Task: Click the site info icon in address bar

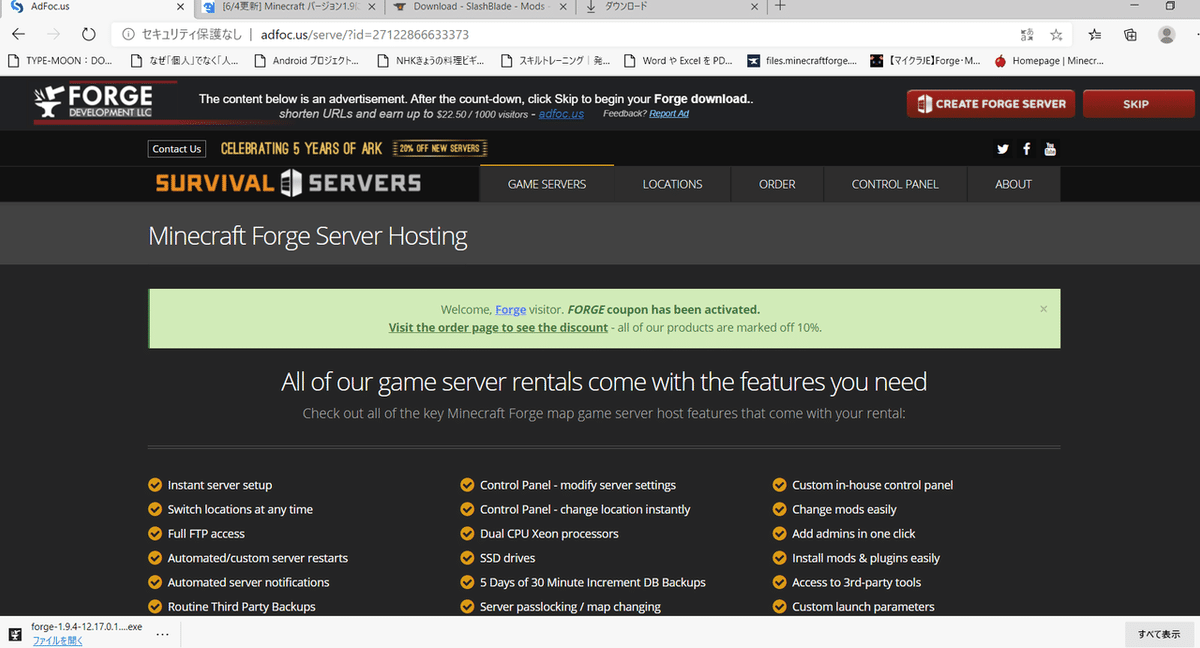Action: pyautogui.click(x=128, y=34)
